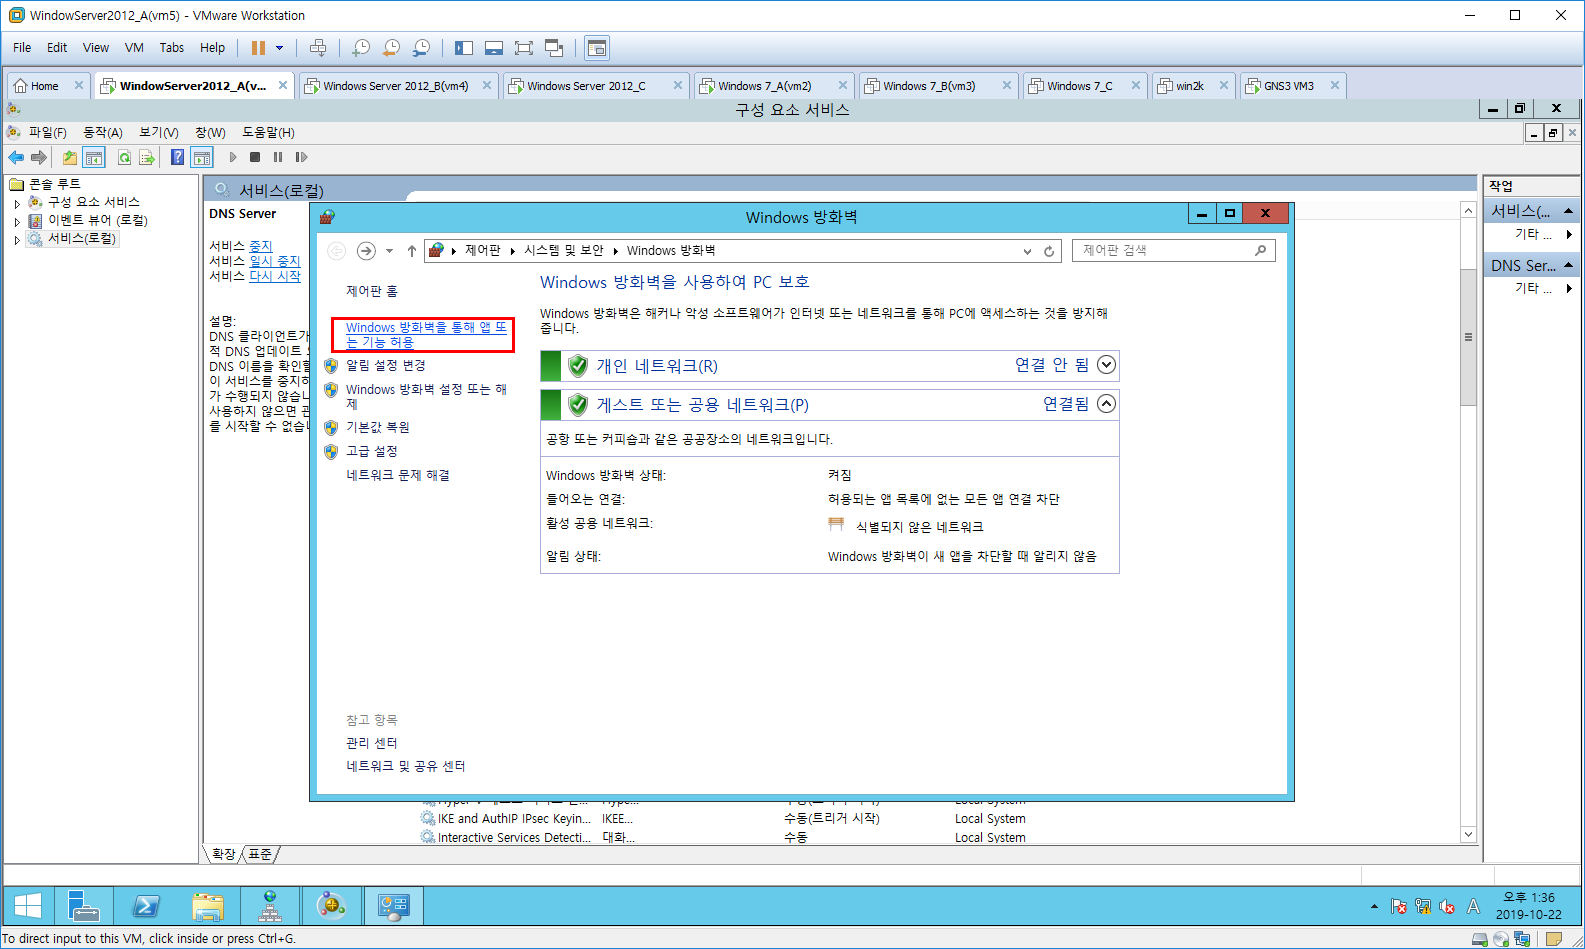Select 서비스(로컬) in console tree
Image resolution: width=1585 pixels, height=949 pixels.
[82, 239]
